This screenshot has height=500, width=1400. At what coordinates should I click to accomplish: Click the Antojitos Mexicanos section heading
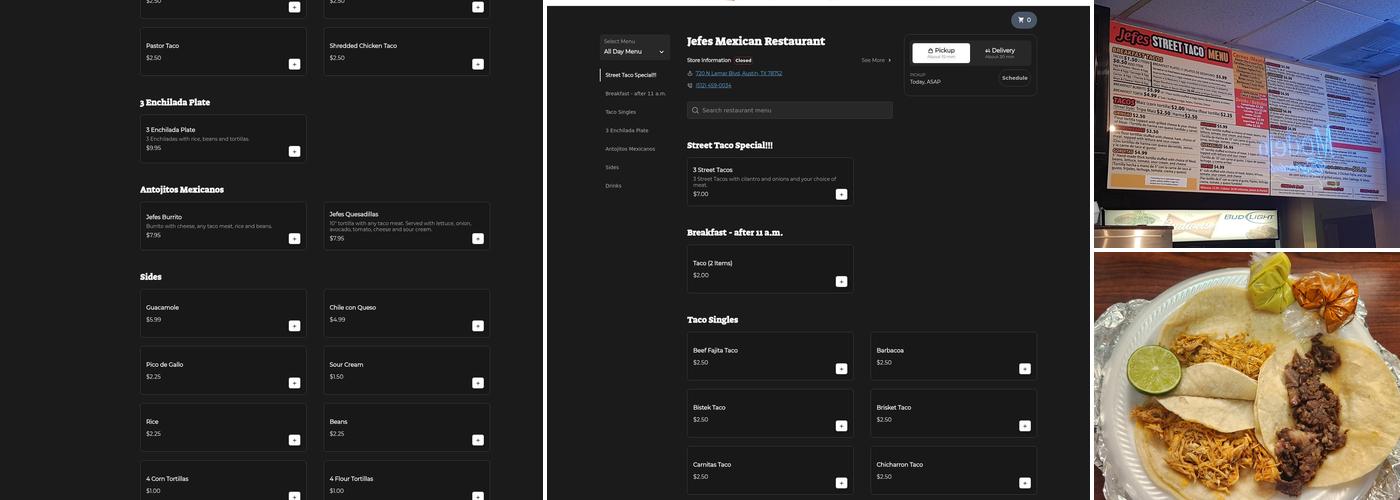[x=182, y=189]
